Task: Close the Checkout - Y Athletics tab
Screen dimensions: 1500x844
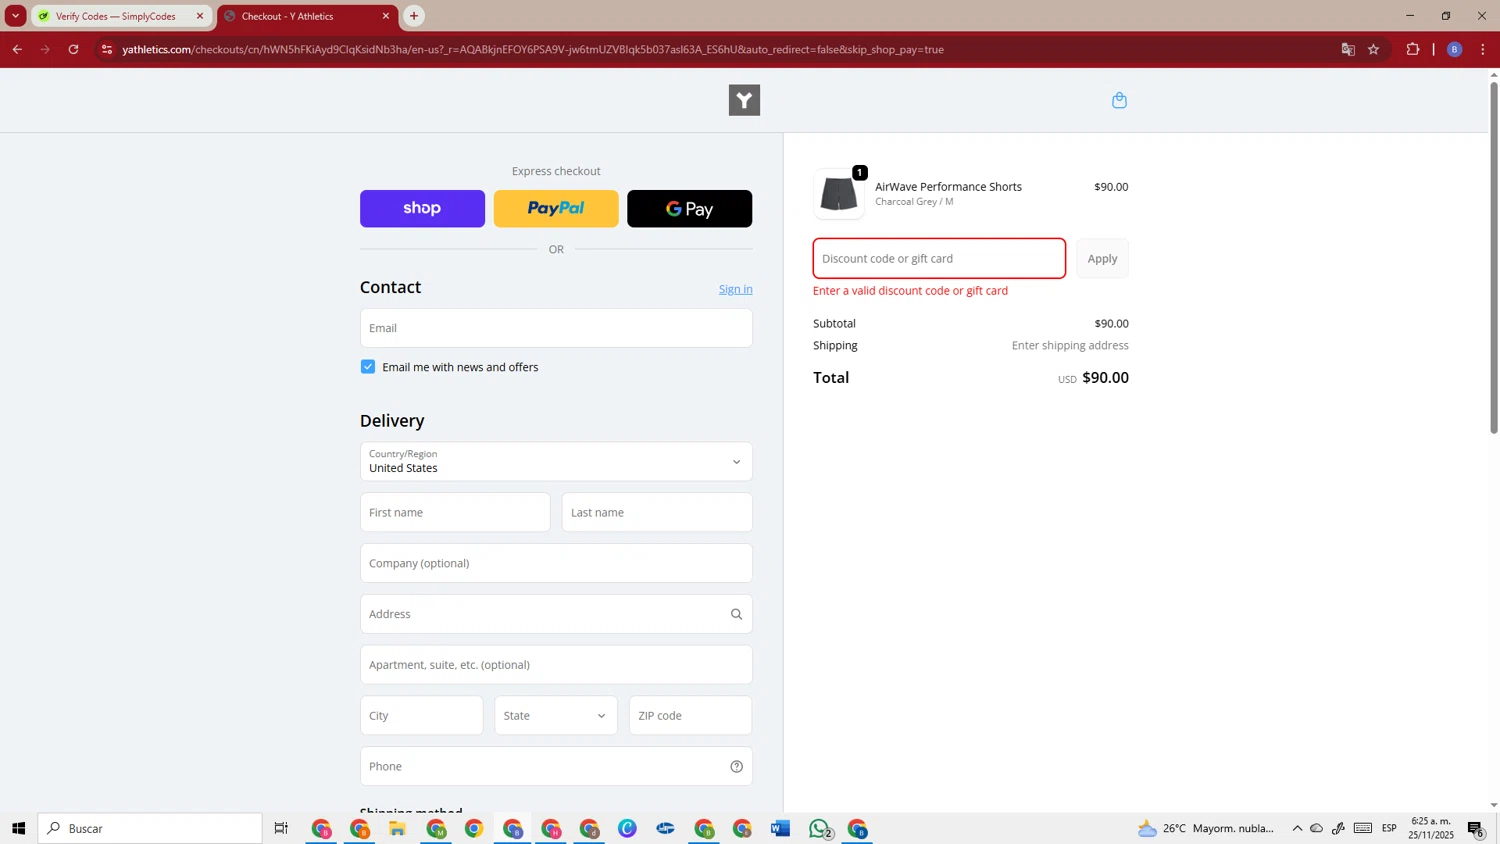Action: click(386, 16)
